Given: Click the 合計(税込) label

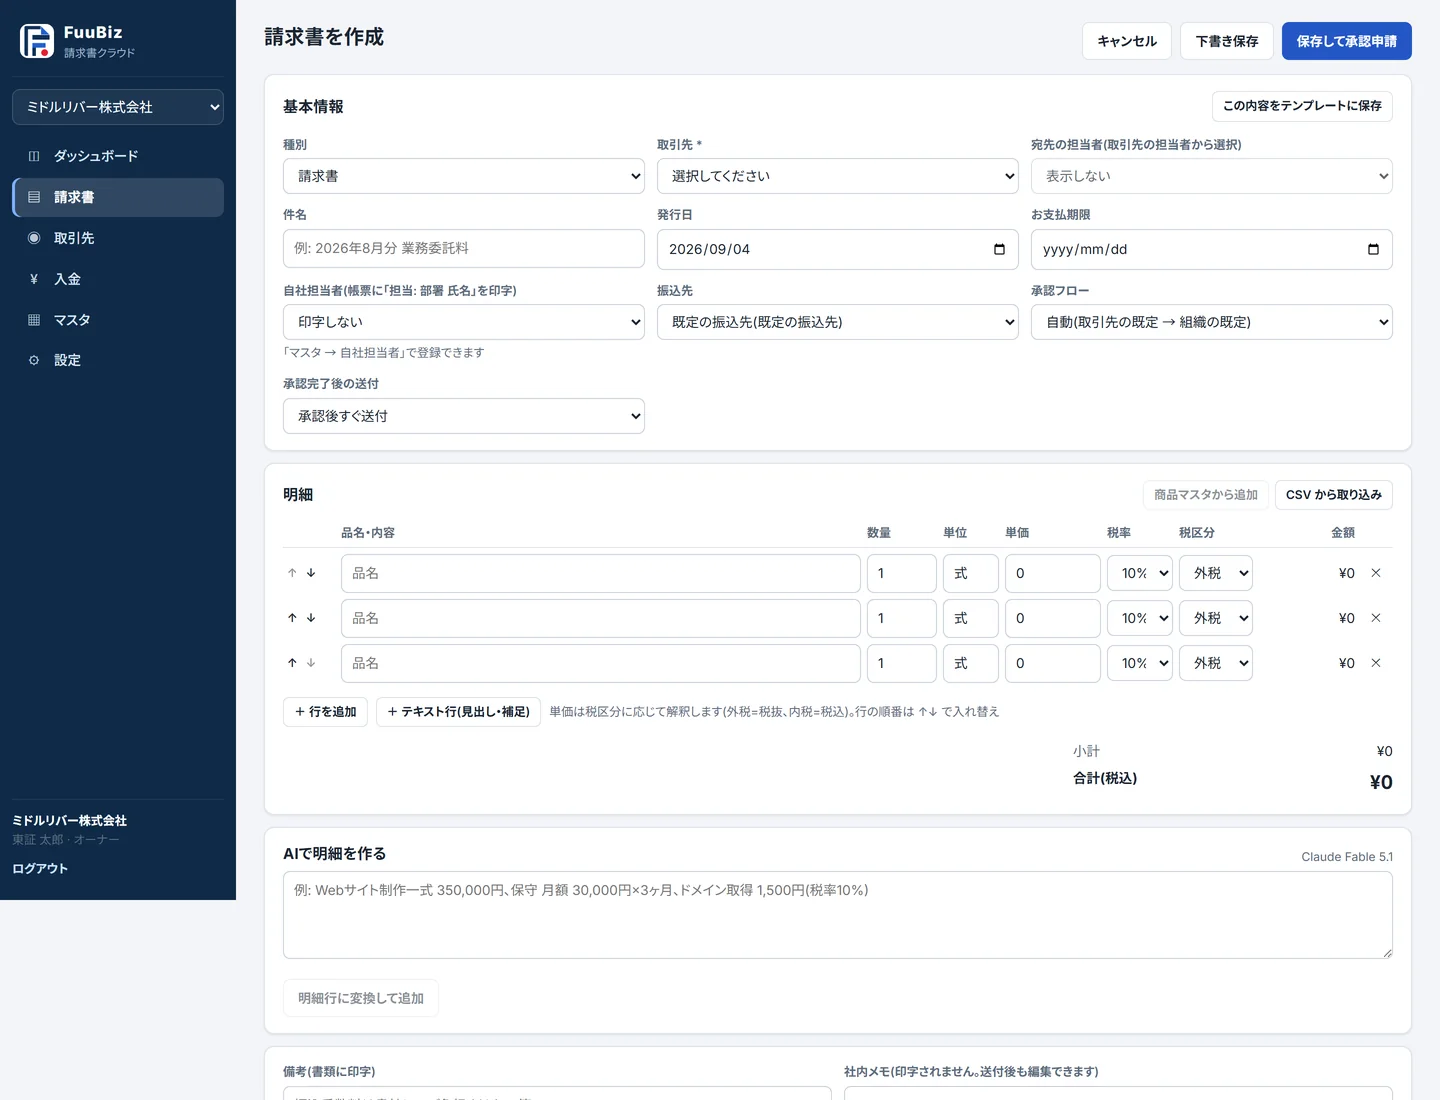Looking at the screenshot, I should (x=1105, y=778).
